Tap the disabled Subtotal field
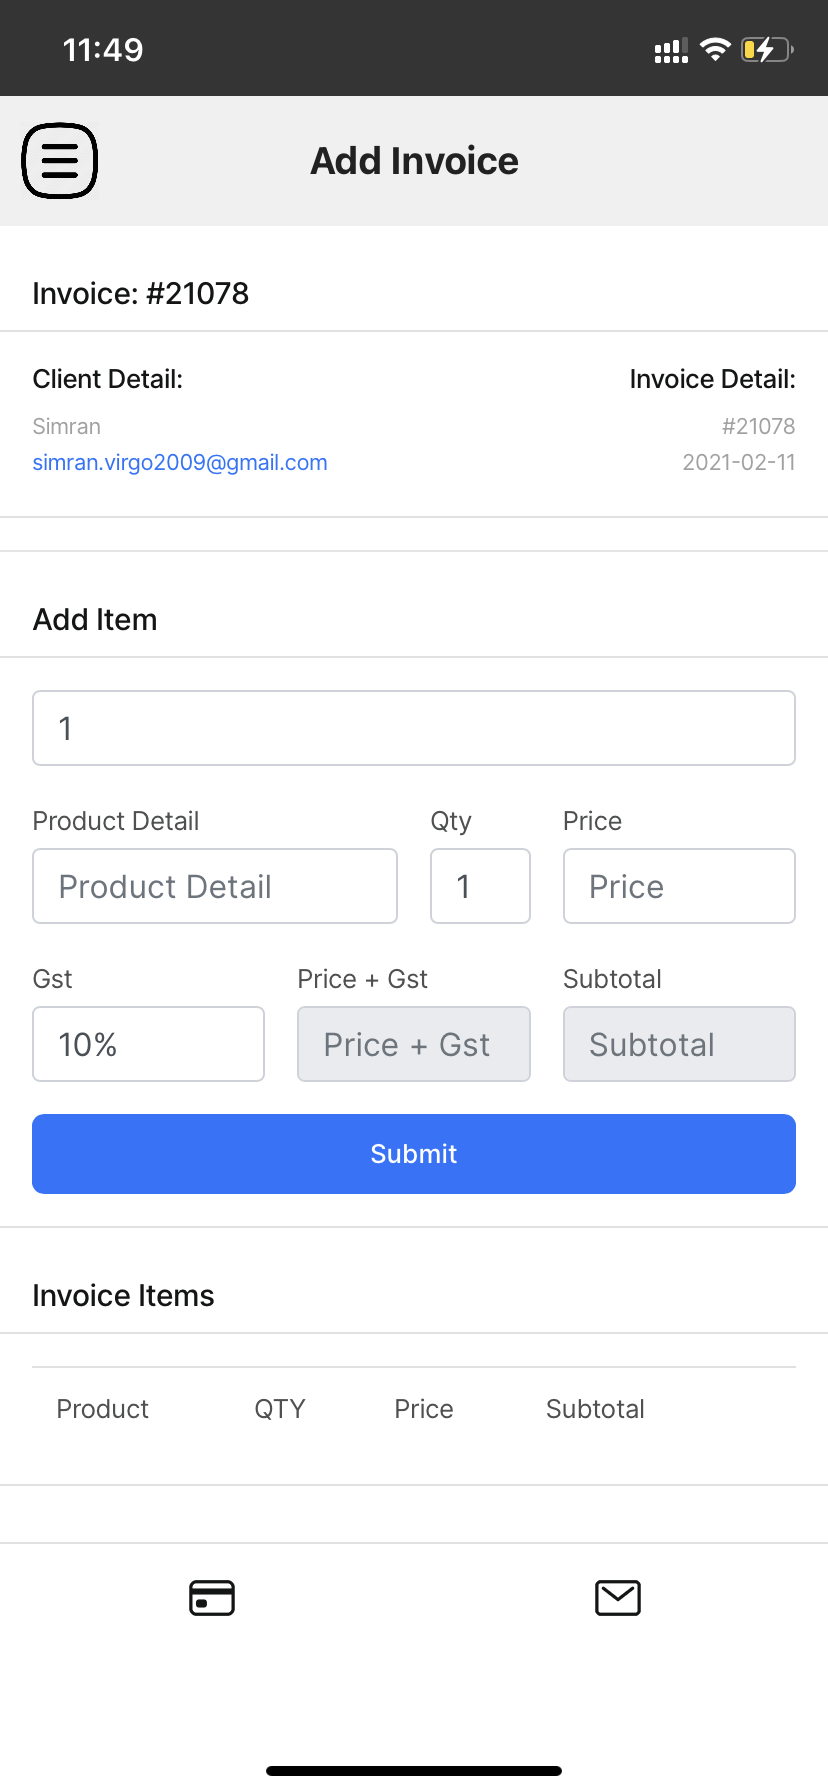 pos(679,1044)
